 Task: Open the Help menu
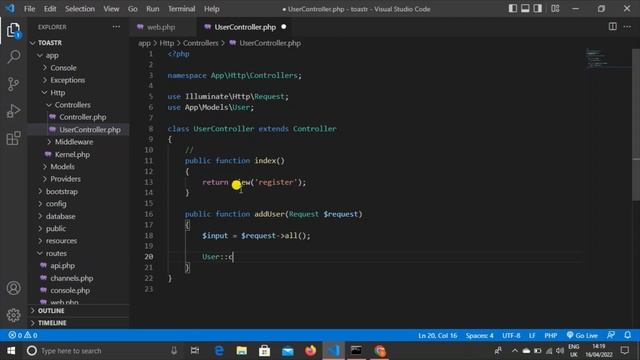point(211,9)
